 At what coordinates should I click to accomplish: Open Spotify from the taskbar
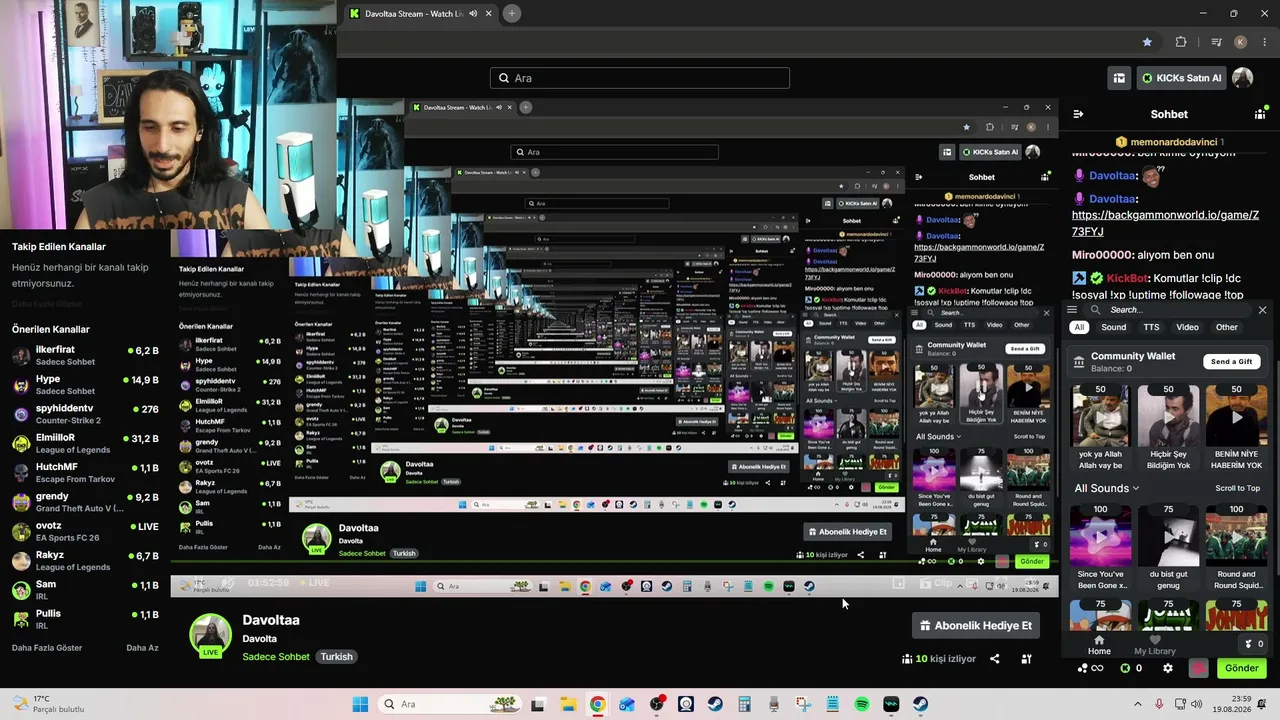(862, 704)
